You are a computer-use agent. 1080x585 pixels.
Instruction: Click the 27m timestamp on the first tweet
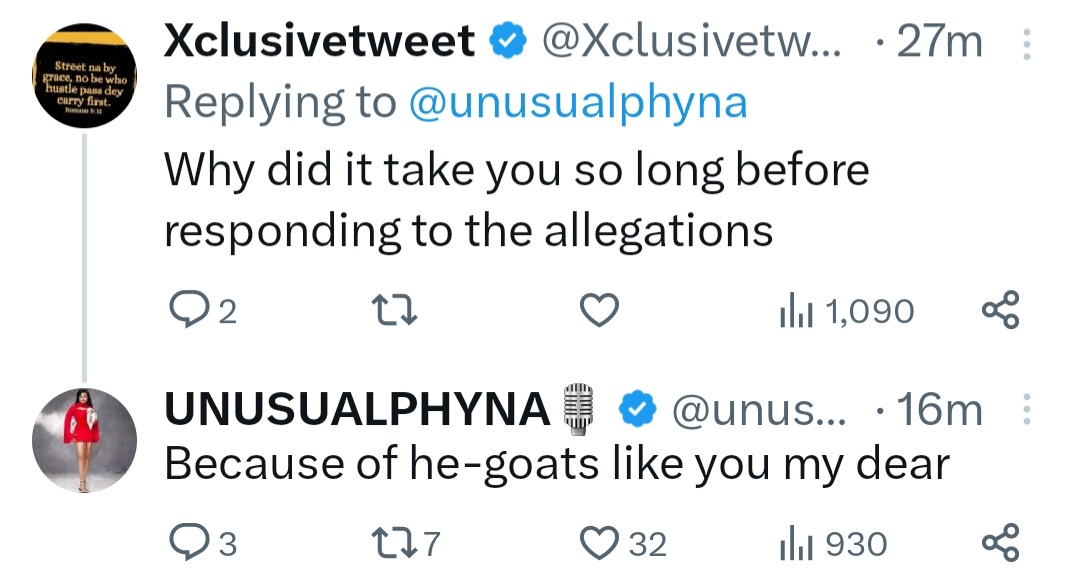tap(939, 40)
